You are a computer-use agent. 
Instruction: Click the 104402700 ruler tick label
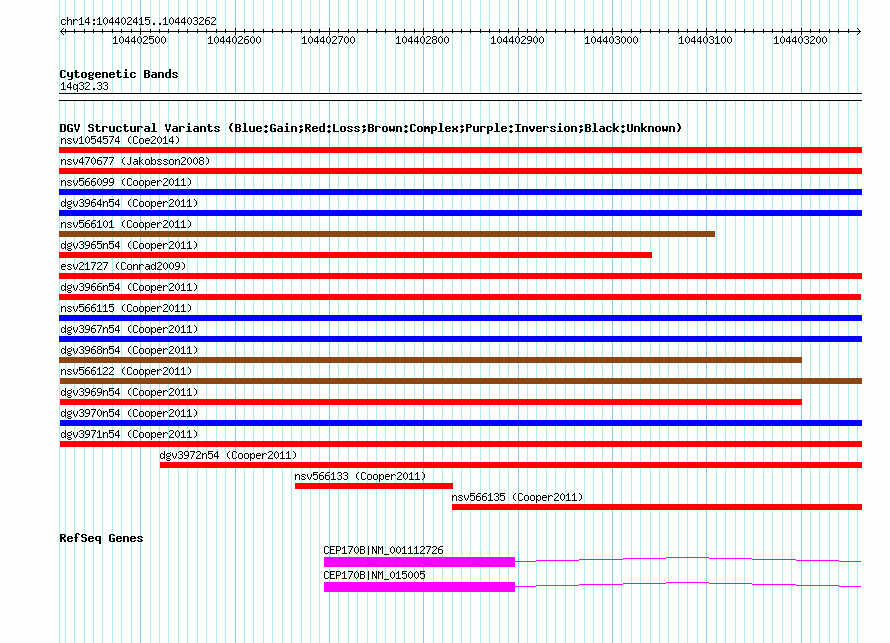(x=328, y=40)
